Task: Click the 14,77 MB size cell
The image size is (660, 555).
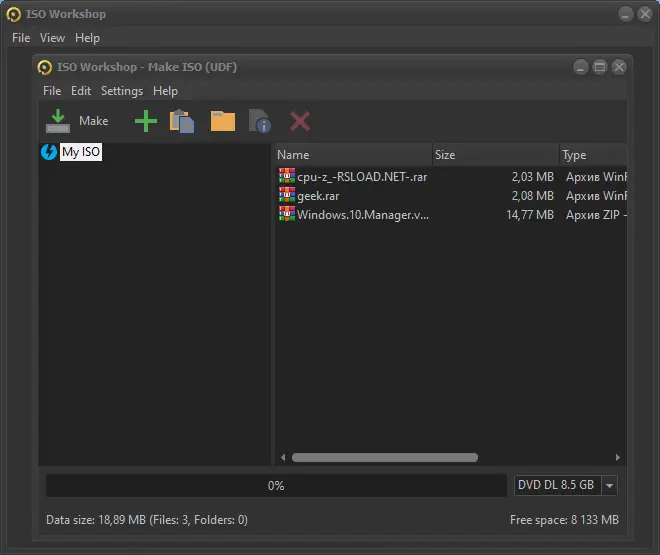Action: 530,215
